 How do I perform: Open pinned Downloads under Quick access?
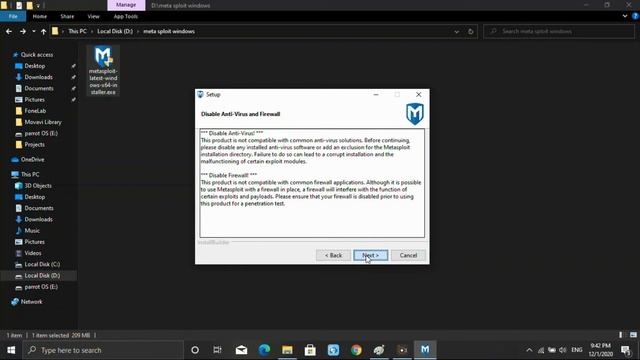(38, 77)
